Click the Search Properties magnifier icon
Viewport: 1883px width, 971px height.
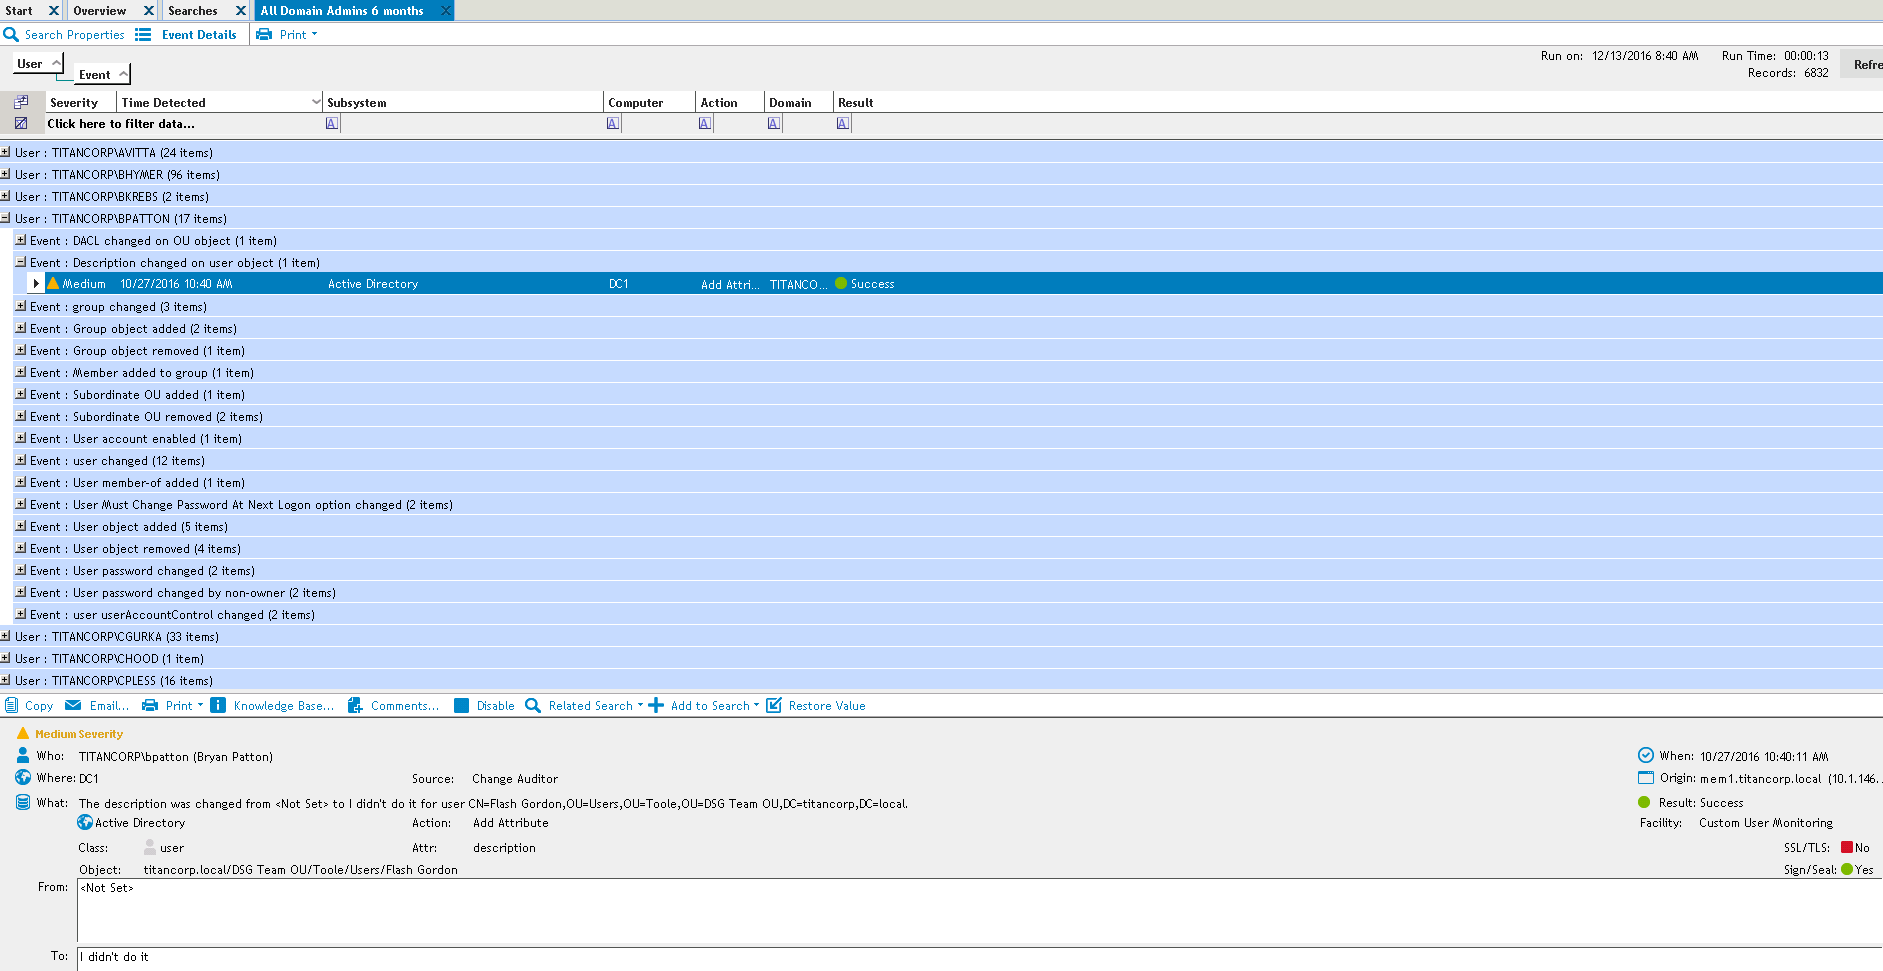(x=11, y=35)
